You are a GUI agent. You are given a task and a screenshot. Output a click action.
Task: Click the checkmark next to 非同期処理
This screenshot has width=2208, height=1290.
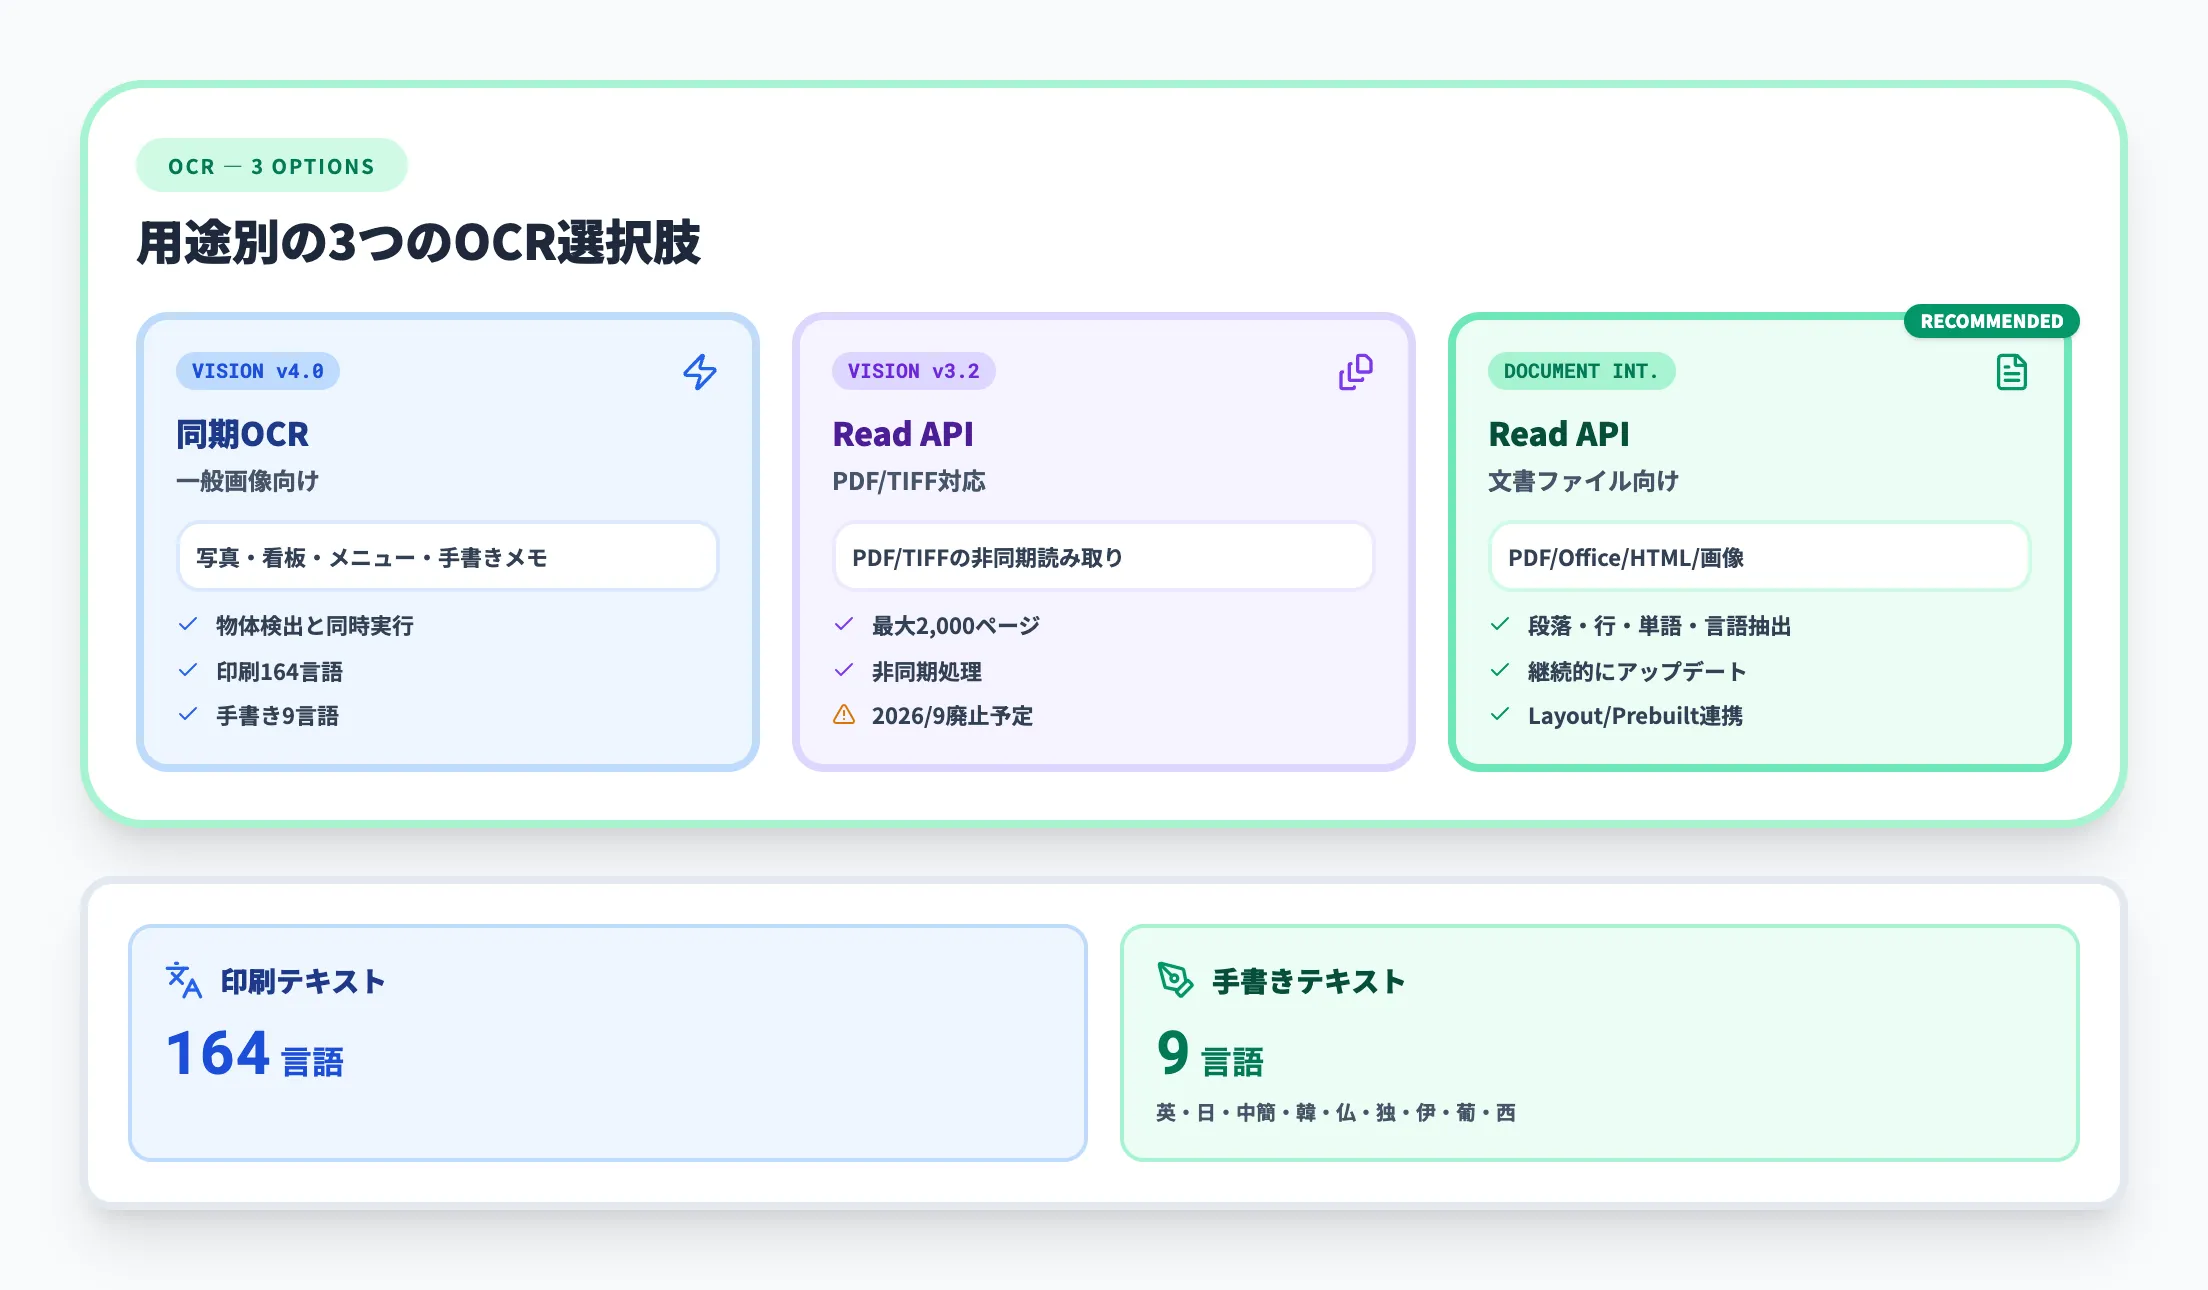843,671
